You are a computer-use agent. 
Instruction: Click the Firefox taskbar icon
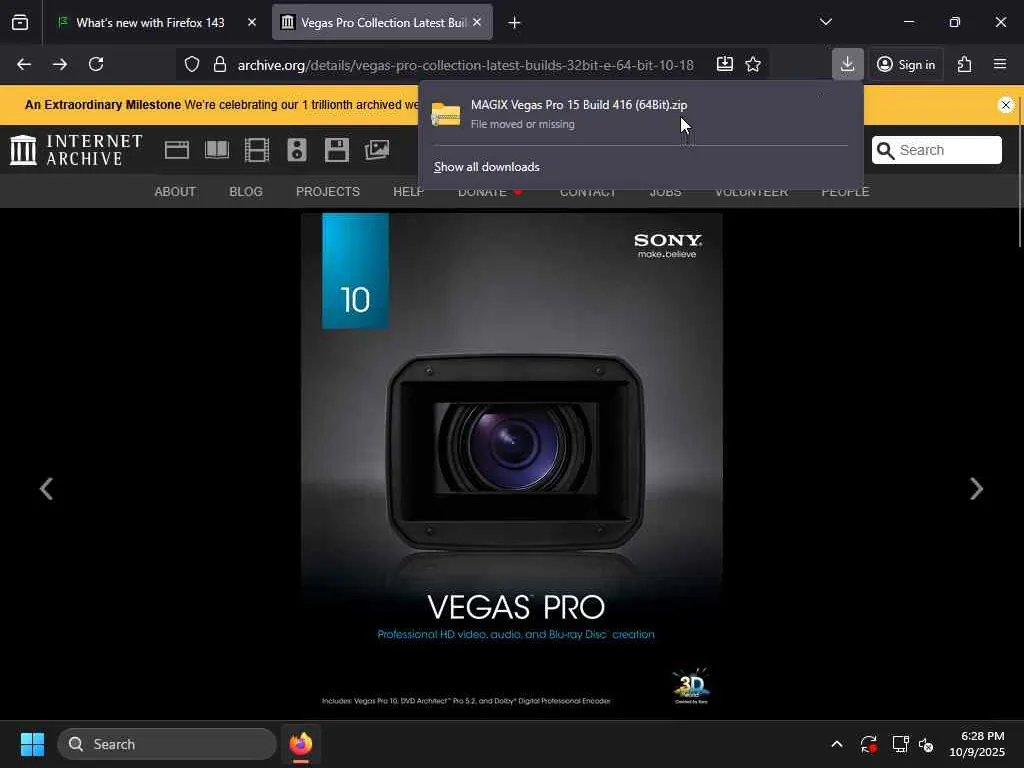tap(301, 744)
